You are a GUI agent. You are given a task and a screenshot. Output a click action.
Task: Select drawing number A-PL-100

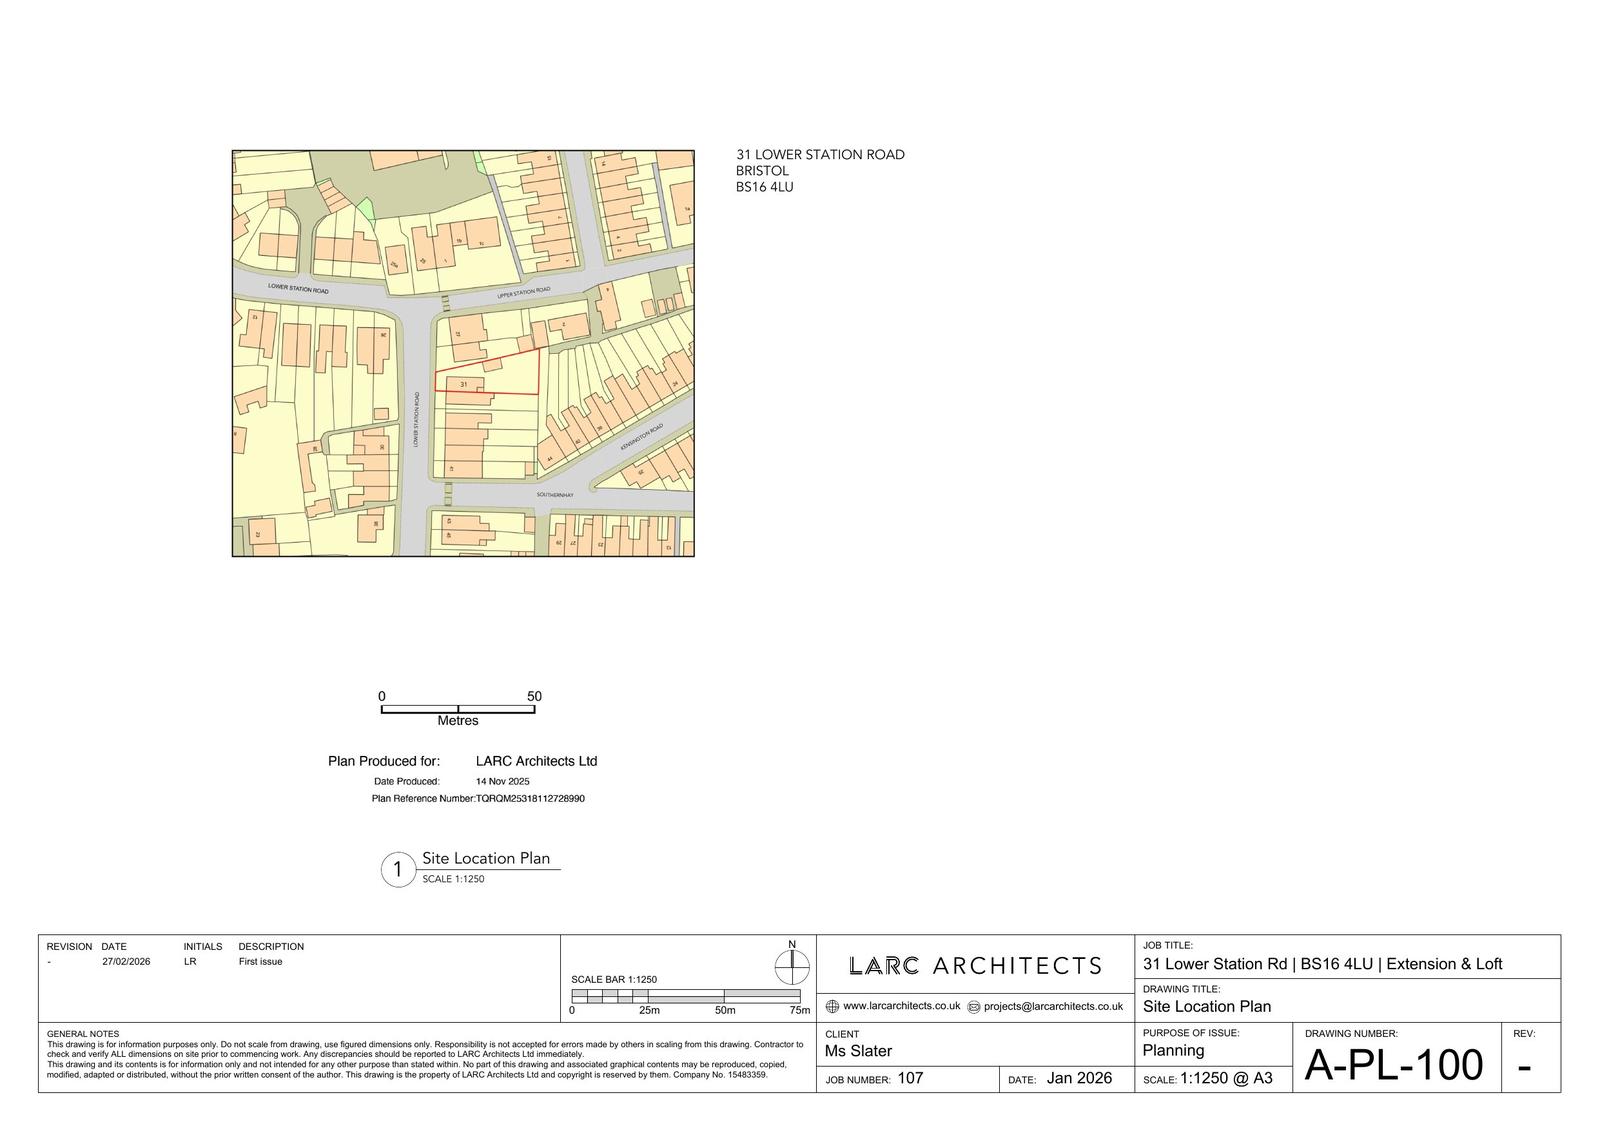1393,1066
